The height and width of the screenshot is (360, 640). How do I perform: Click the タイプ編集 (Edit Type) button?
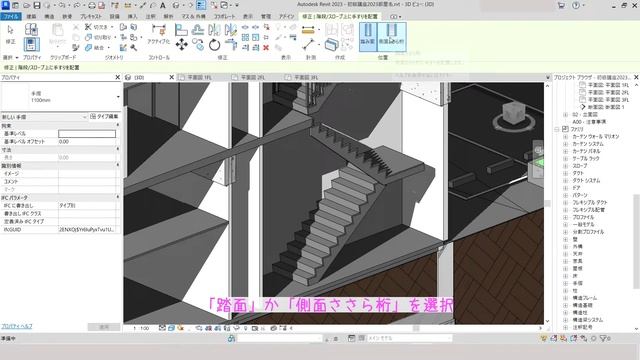(x=104, y=117)
